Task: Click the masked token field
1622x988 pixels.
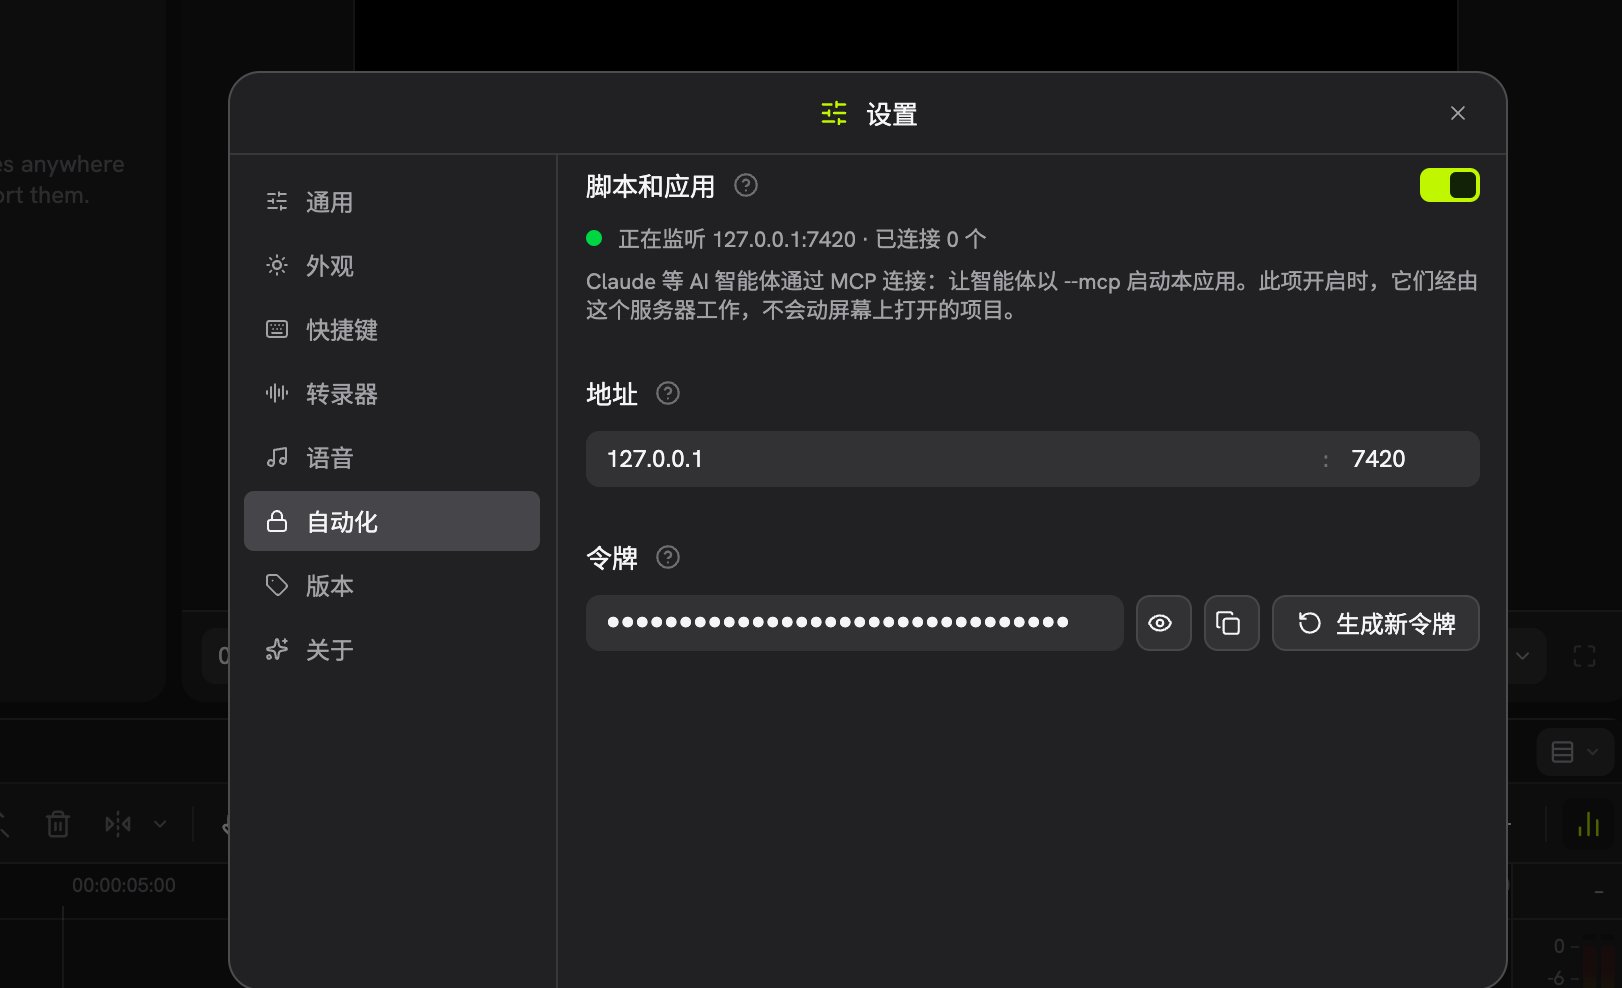Action: click(x=854, y=623)
